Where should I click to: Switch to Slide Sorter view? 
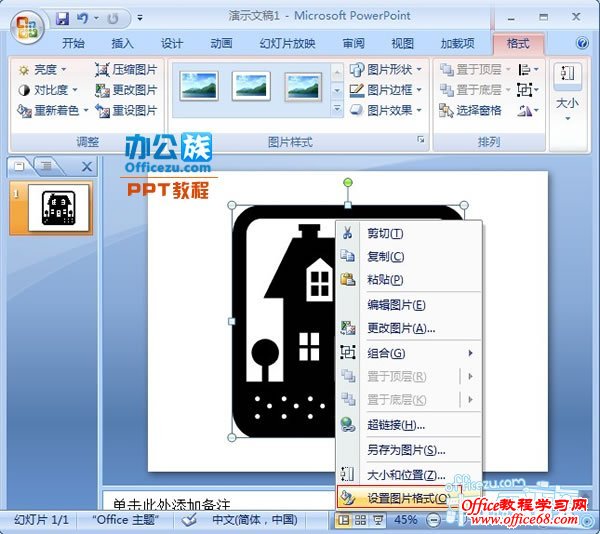click(x=360, y=520)
